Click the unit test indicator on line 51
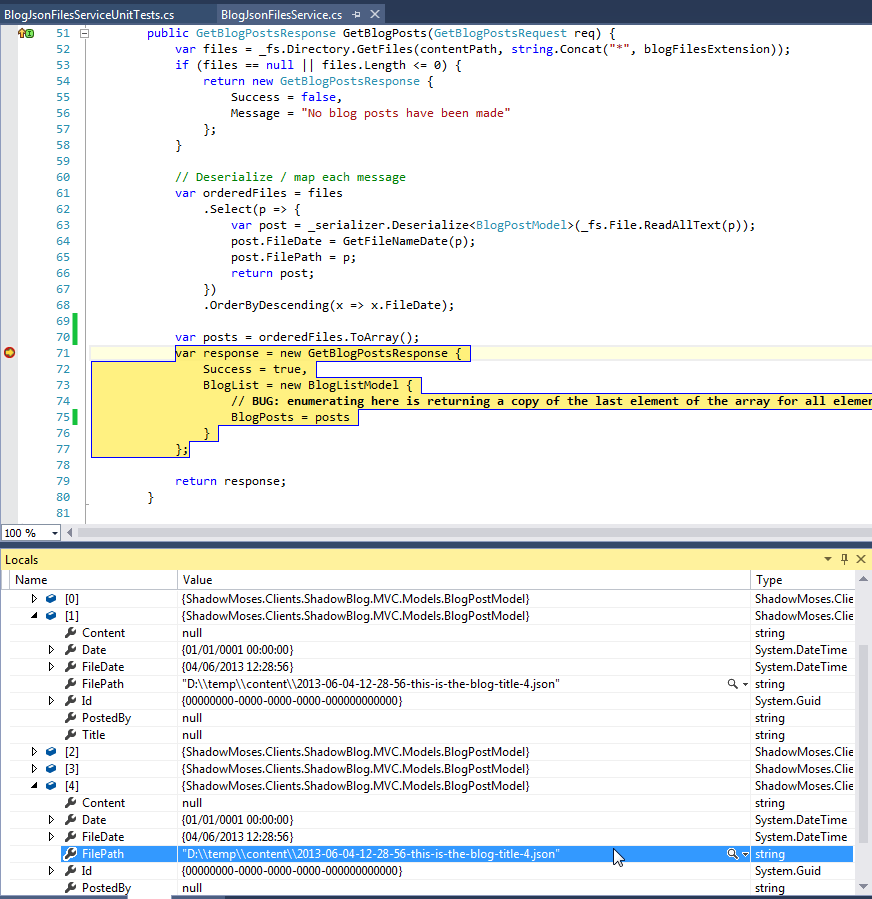The image size is (872, 899). point(26,33)
